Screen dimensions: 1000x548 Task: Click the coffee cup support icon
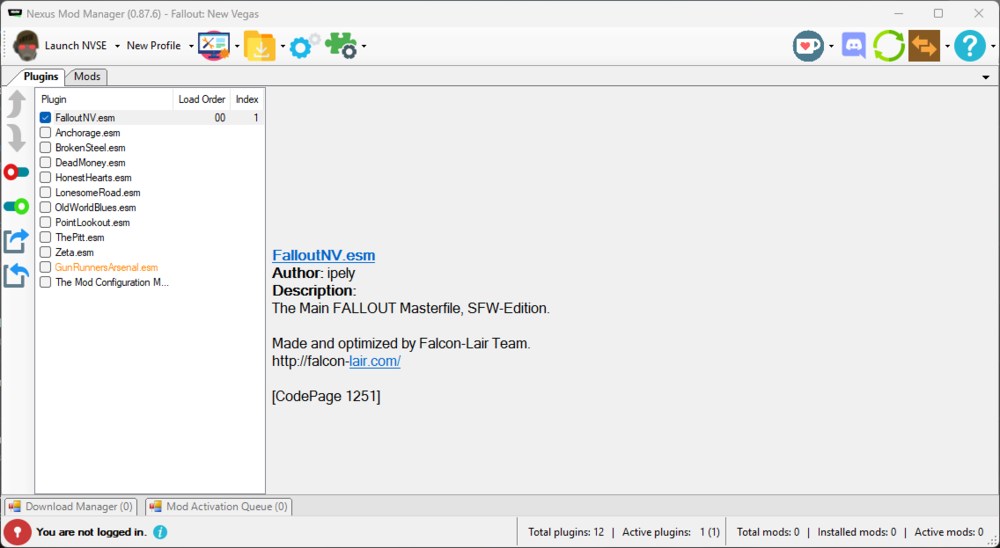click(x=808, y=46)
